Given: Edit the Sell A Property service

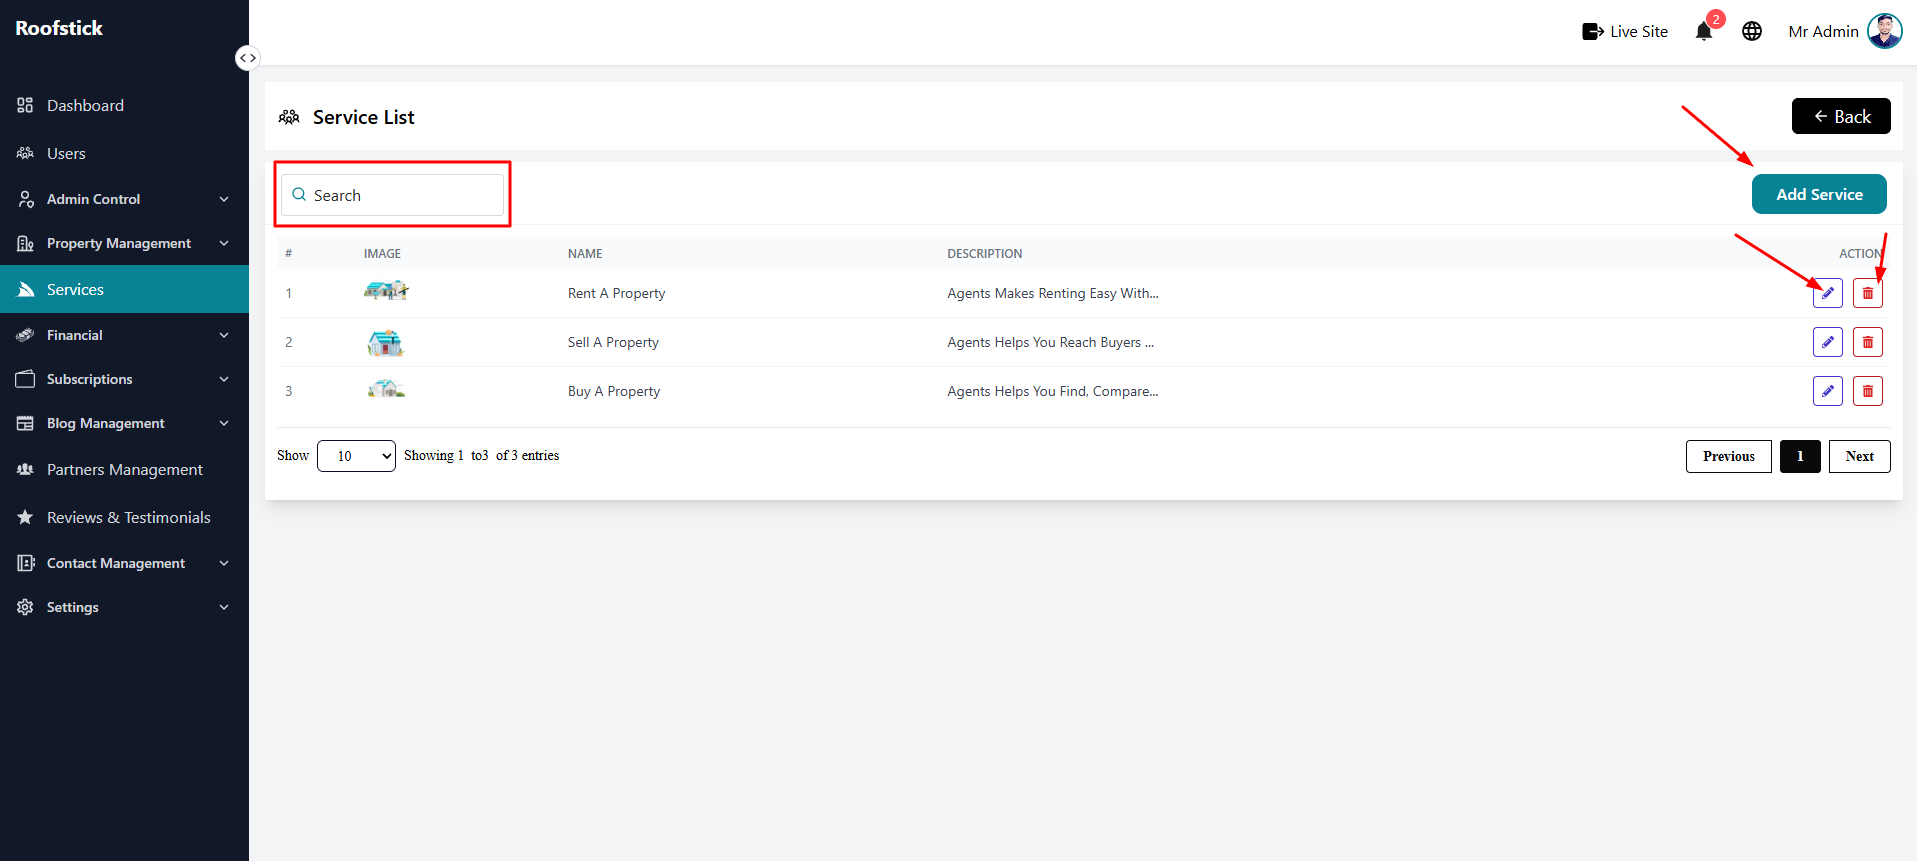Looking at the screenshot, I should 1827,342.
